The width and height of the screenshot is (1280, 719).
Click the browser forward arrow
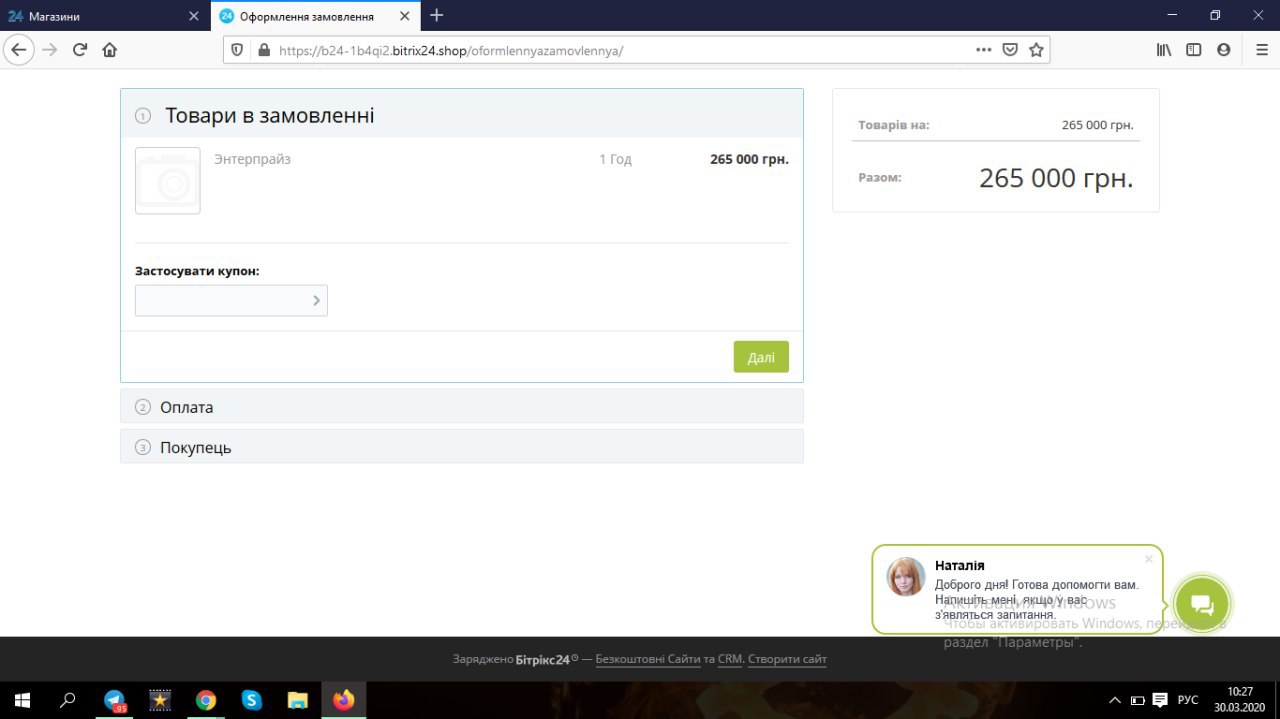(50, 50)
